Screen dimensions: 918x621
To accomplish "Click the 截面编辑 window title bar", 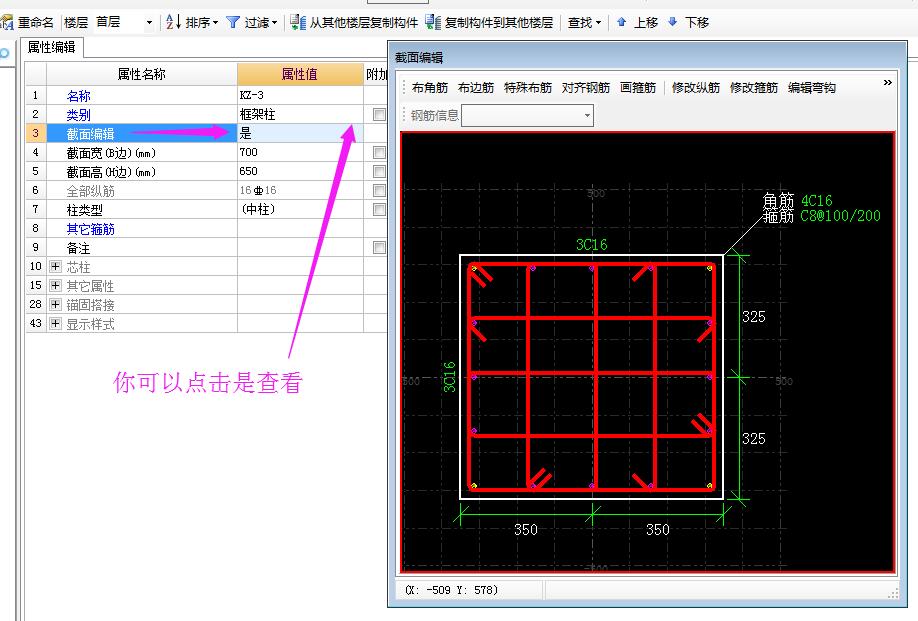I will [648, 57].
